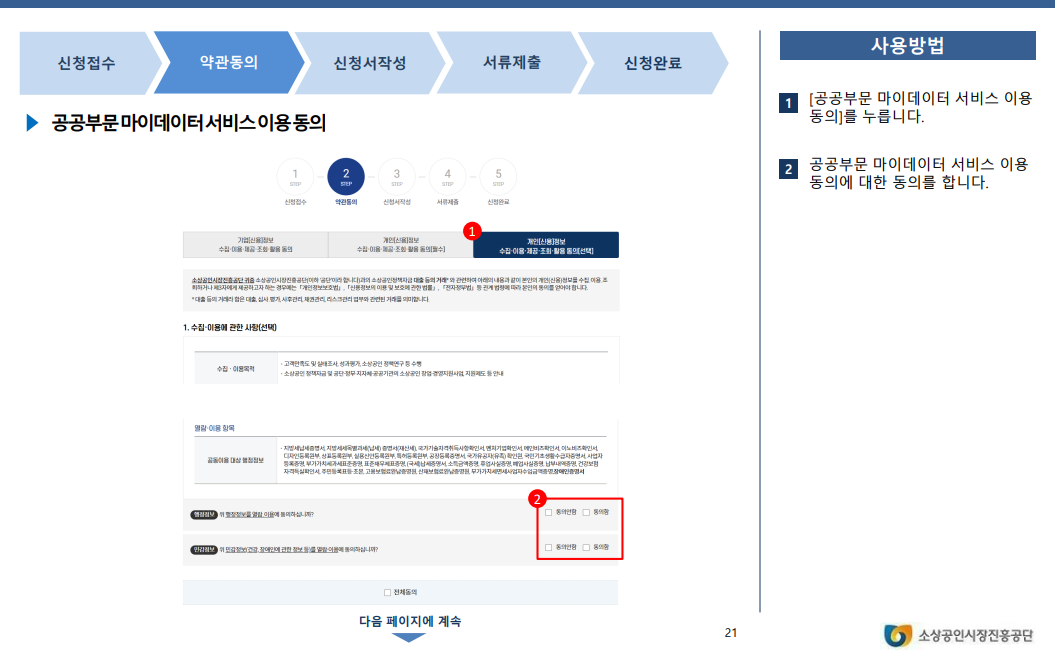Viewport: 1055px width, 652px height.
Task: Open the 개인(신용)정보 동의[필수] tab
Action: click(x=401, y=245)
